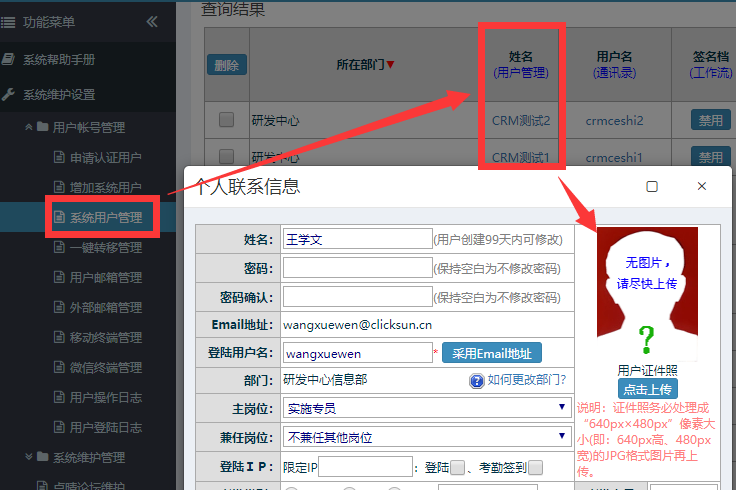Open 用户邮箱管理 page

(105, 277)
